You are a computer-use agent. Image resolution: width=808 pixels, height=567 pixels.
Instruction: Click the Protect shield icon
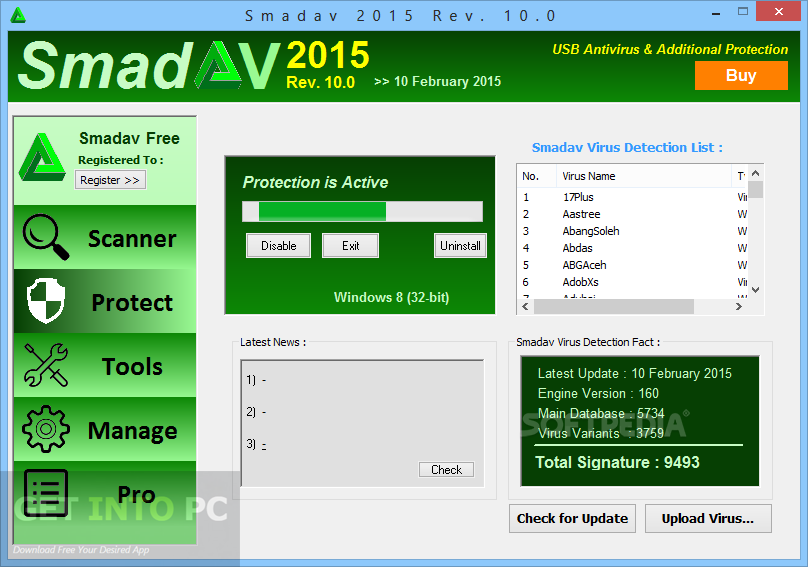pyautogui.click(x=46, y=301)
